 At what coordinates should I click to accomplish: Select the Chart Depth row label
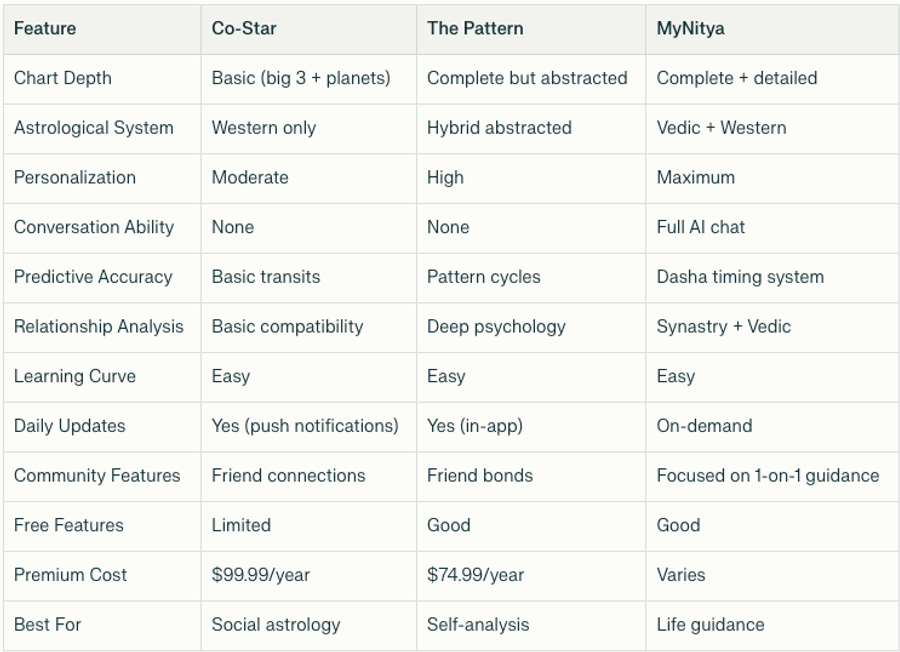[x=62, y=78]
